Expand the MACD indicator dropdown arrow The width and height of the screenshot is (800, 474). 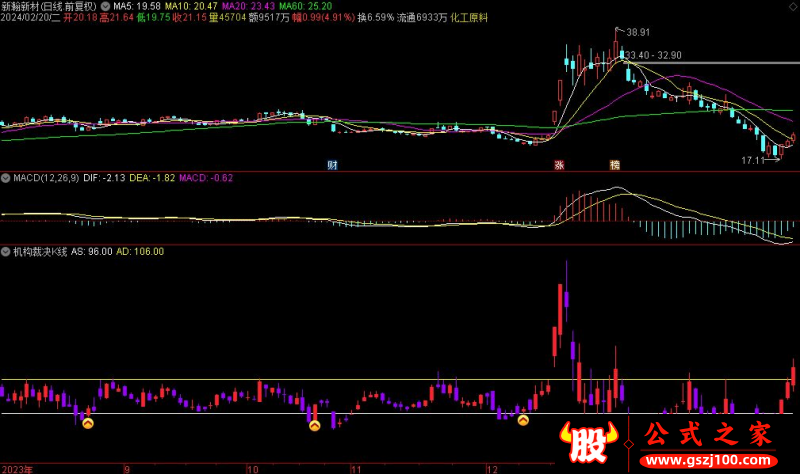(6, 178)
